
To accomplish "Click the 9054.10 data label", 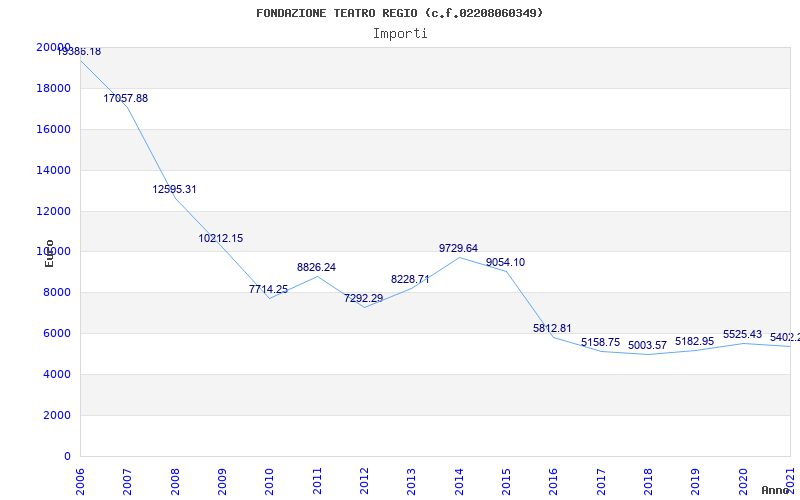I will 505,263.
